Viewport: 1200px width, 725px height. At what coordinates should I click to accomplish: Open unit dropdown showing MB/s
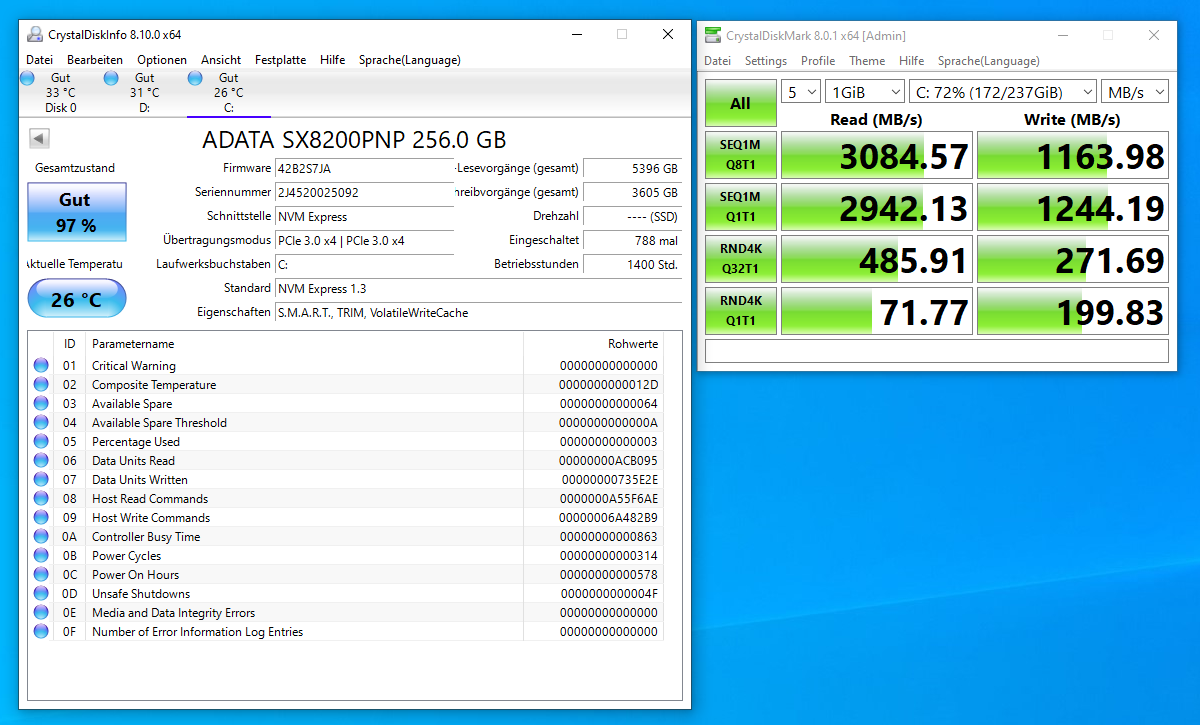point(1135,92)
